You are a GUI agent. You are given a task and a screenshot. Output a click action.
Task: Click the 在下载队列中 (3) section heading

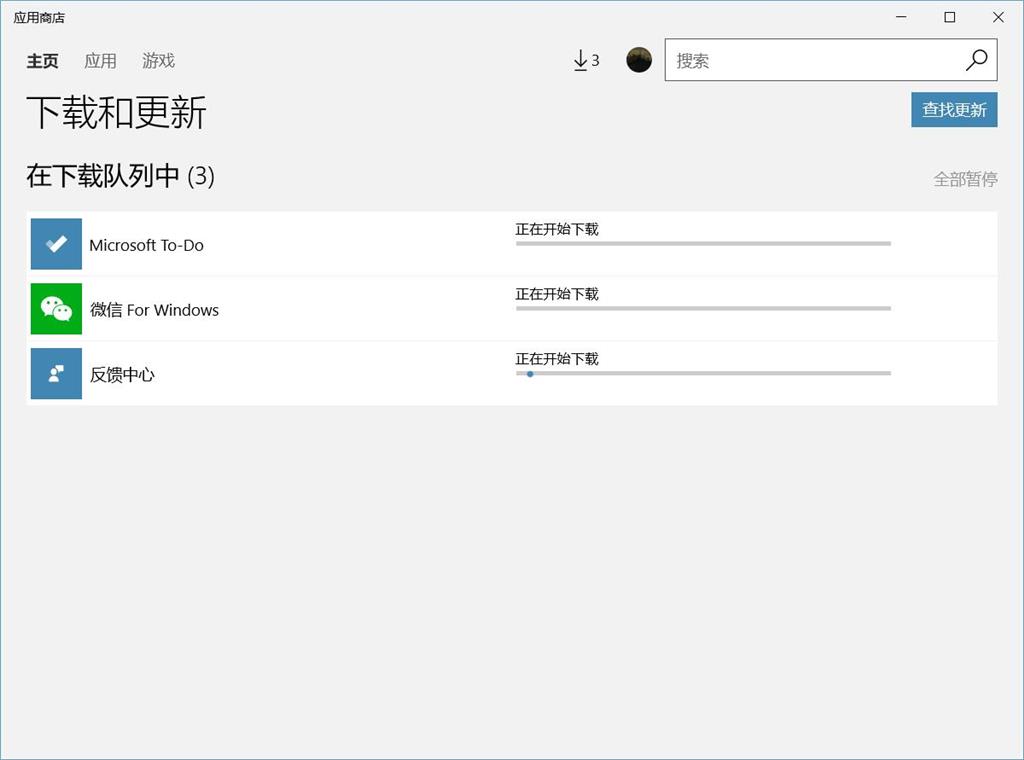coord(120,176)
